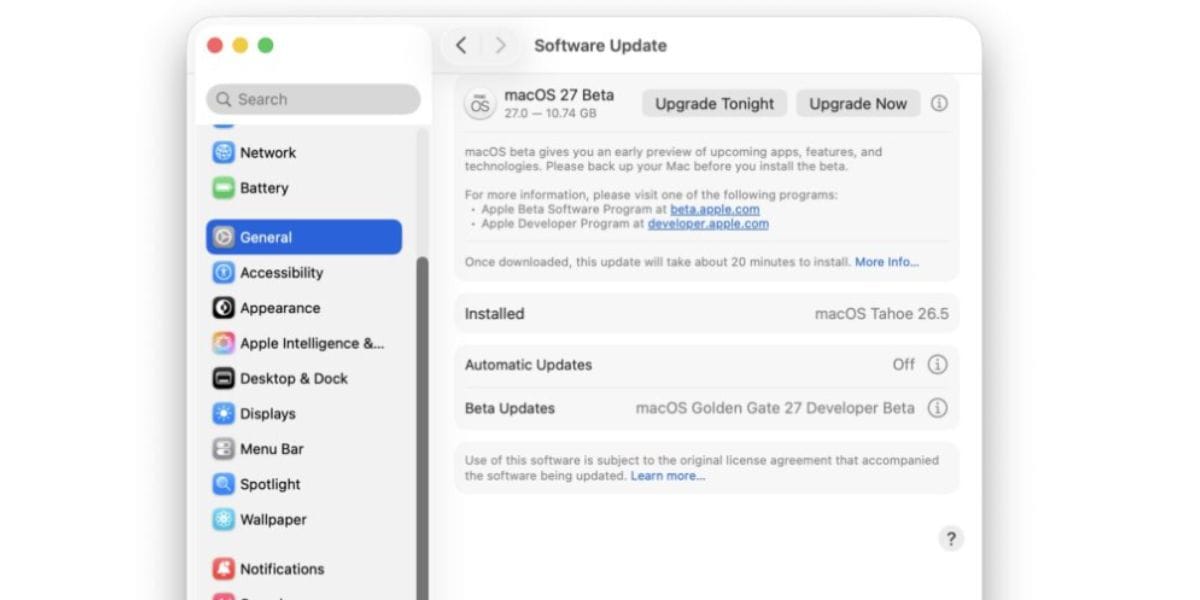Click Upgrade Now
Screen dimensions: 1200x600
point(858,103)
